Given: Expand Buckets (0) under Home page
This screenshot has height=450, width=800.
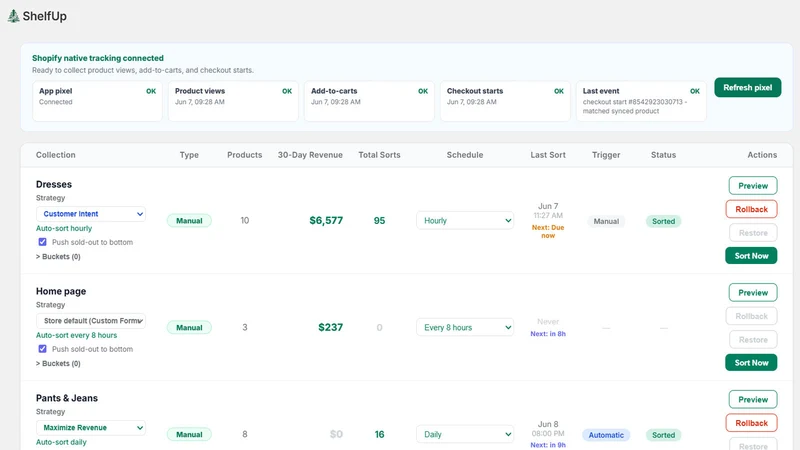Looking at the screenshot, I should (x=58, y=363).
